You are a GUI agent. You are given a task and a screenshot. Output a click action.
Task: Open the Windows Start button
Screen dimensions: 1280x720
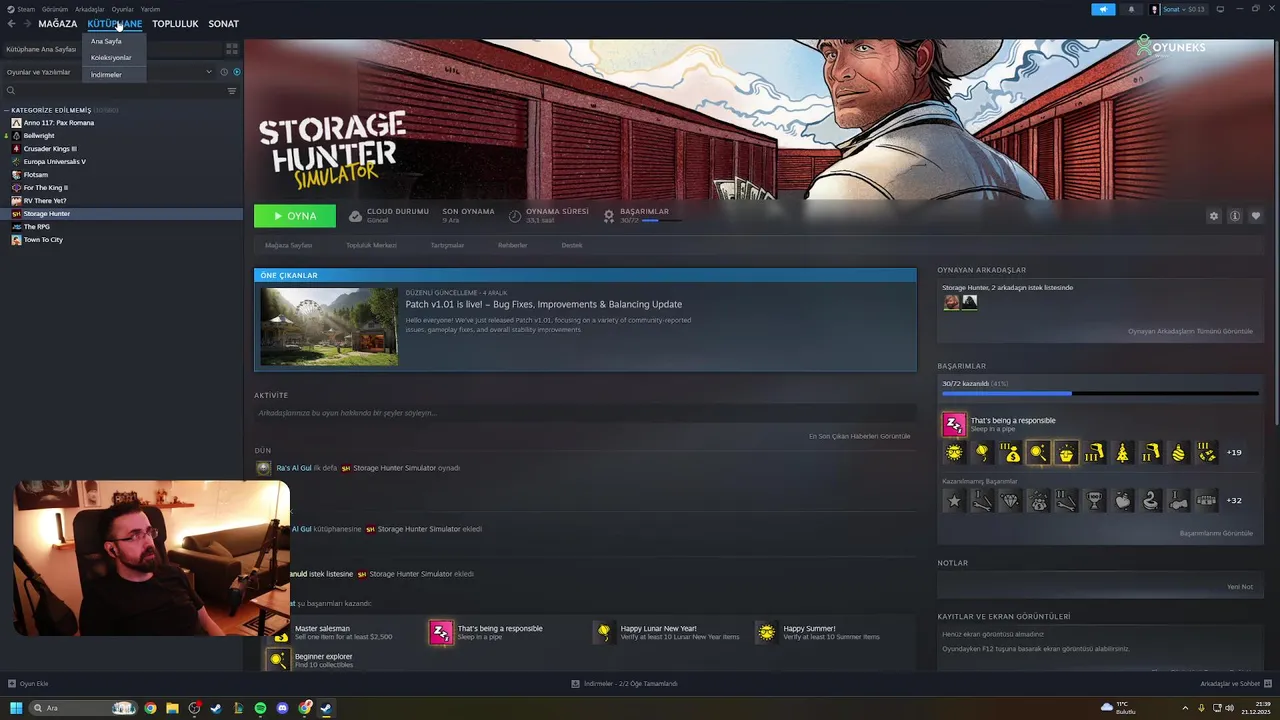(x=16, y=708)
